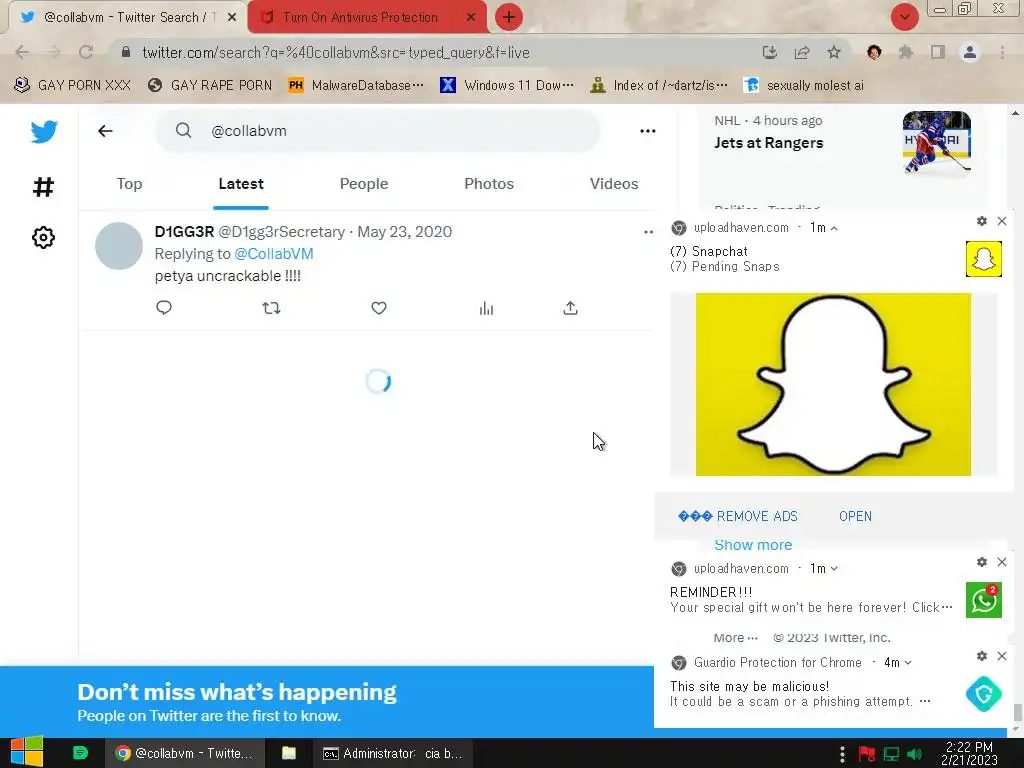Open a new tab with the plus

click(509, 17)
